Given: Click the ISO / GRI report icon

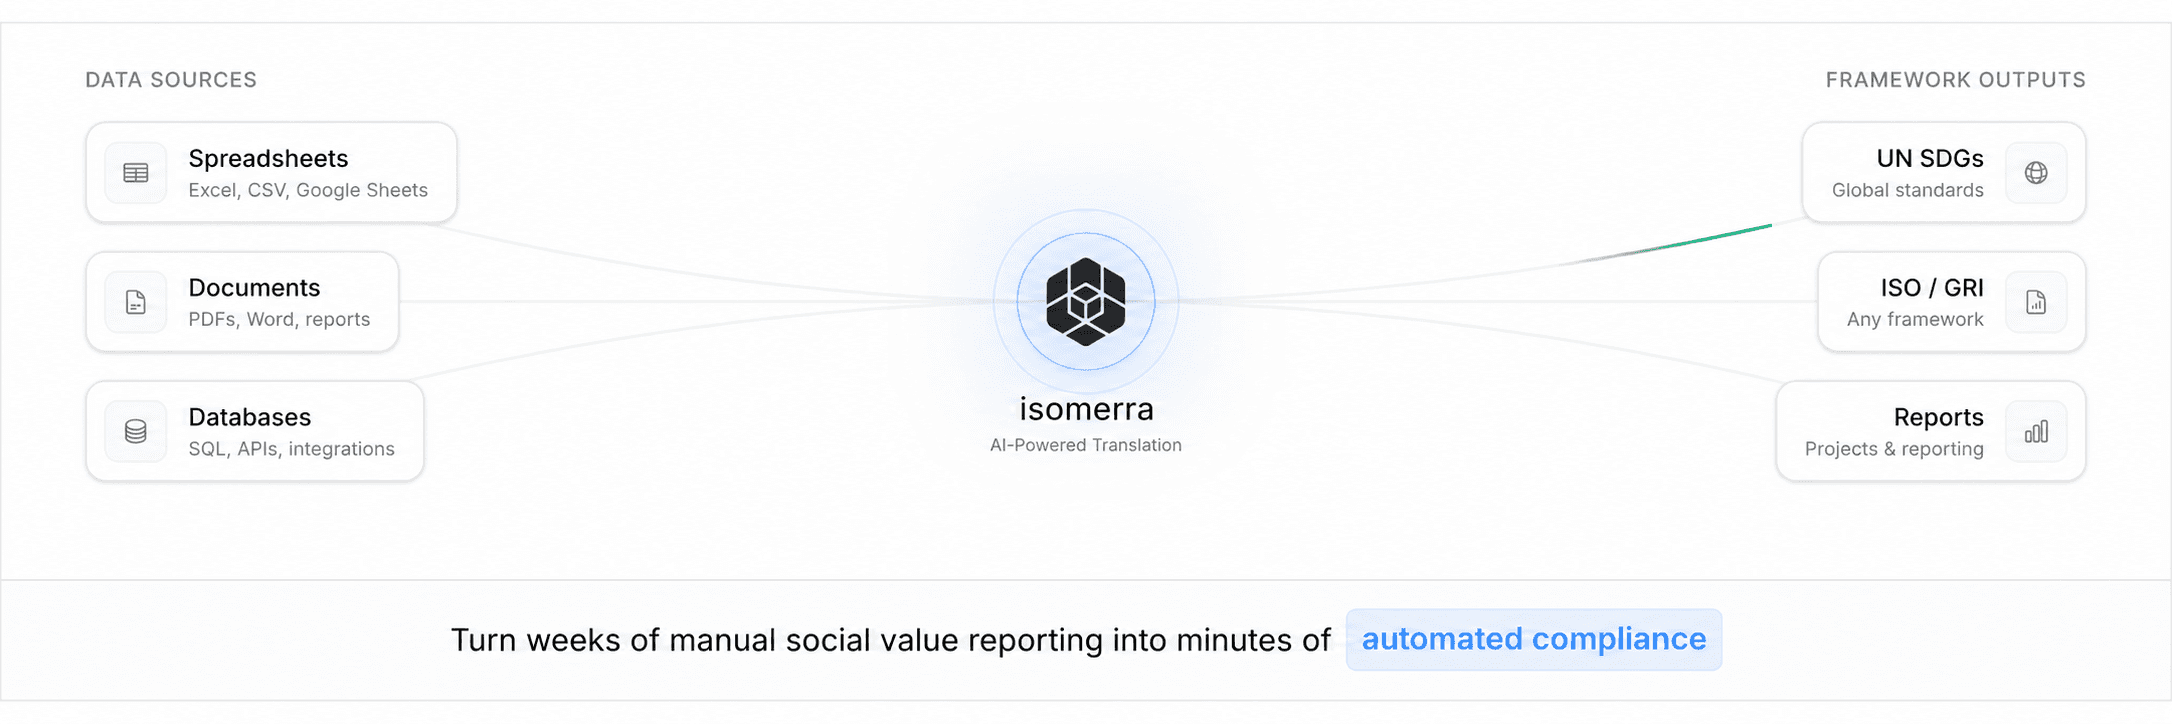Looking at the screenshot, I should (2036, 302).
